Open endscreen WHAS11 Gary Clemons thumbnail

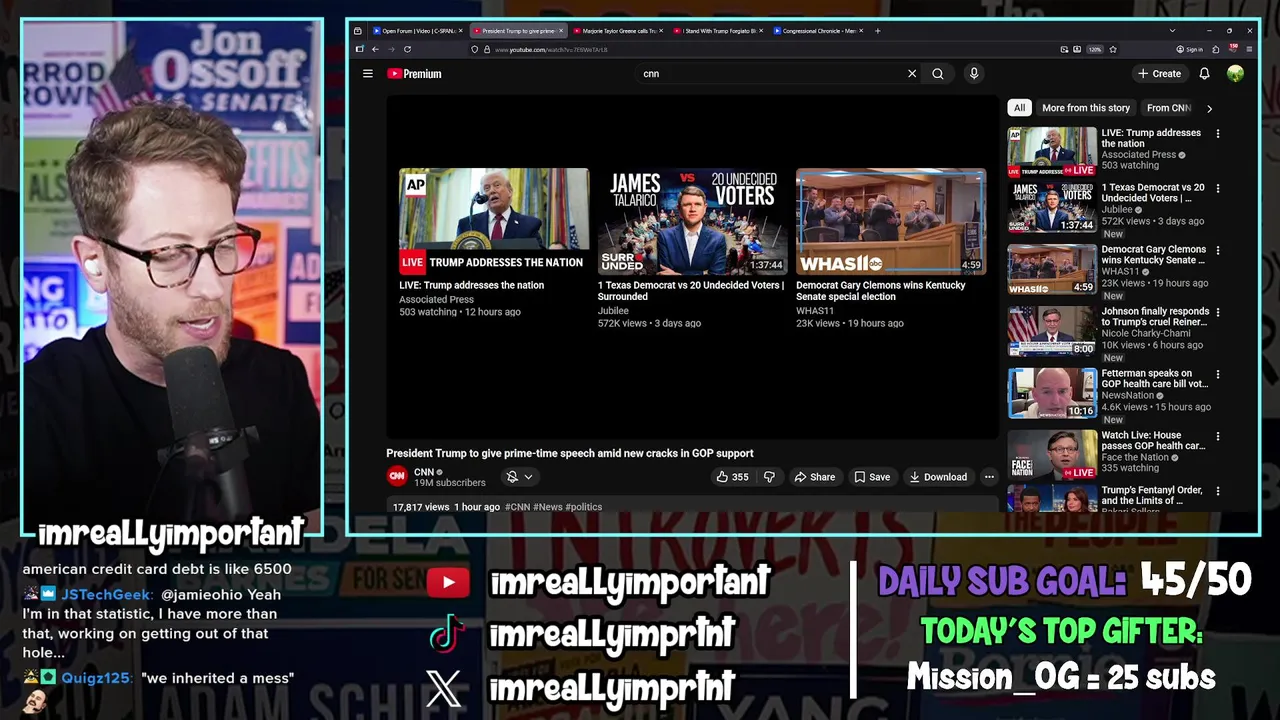891,221
